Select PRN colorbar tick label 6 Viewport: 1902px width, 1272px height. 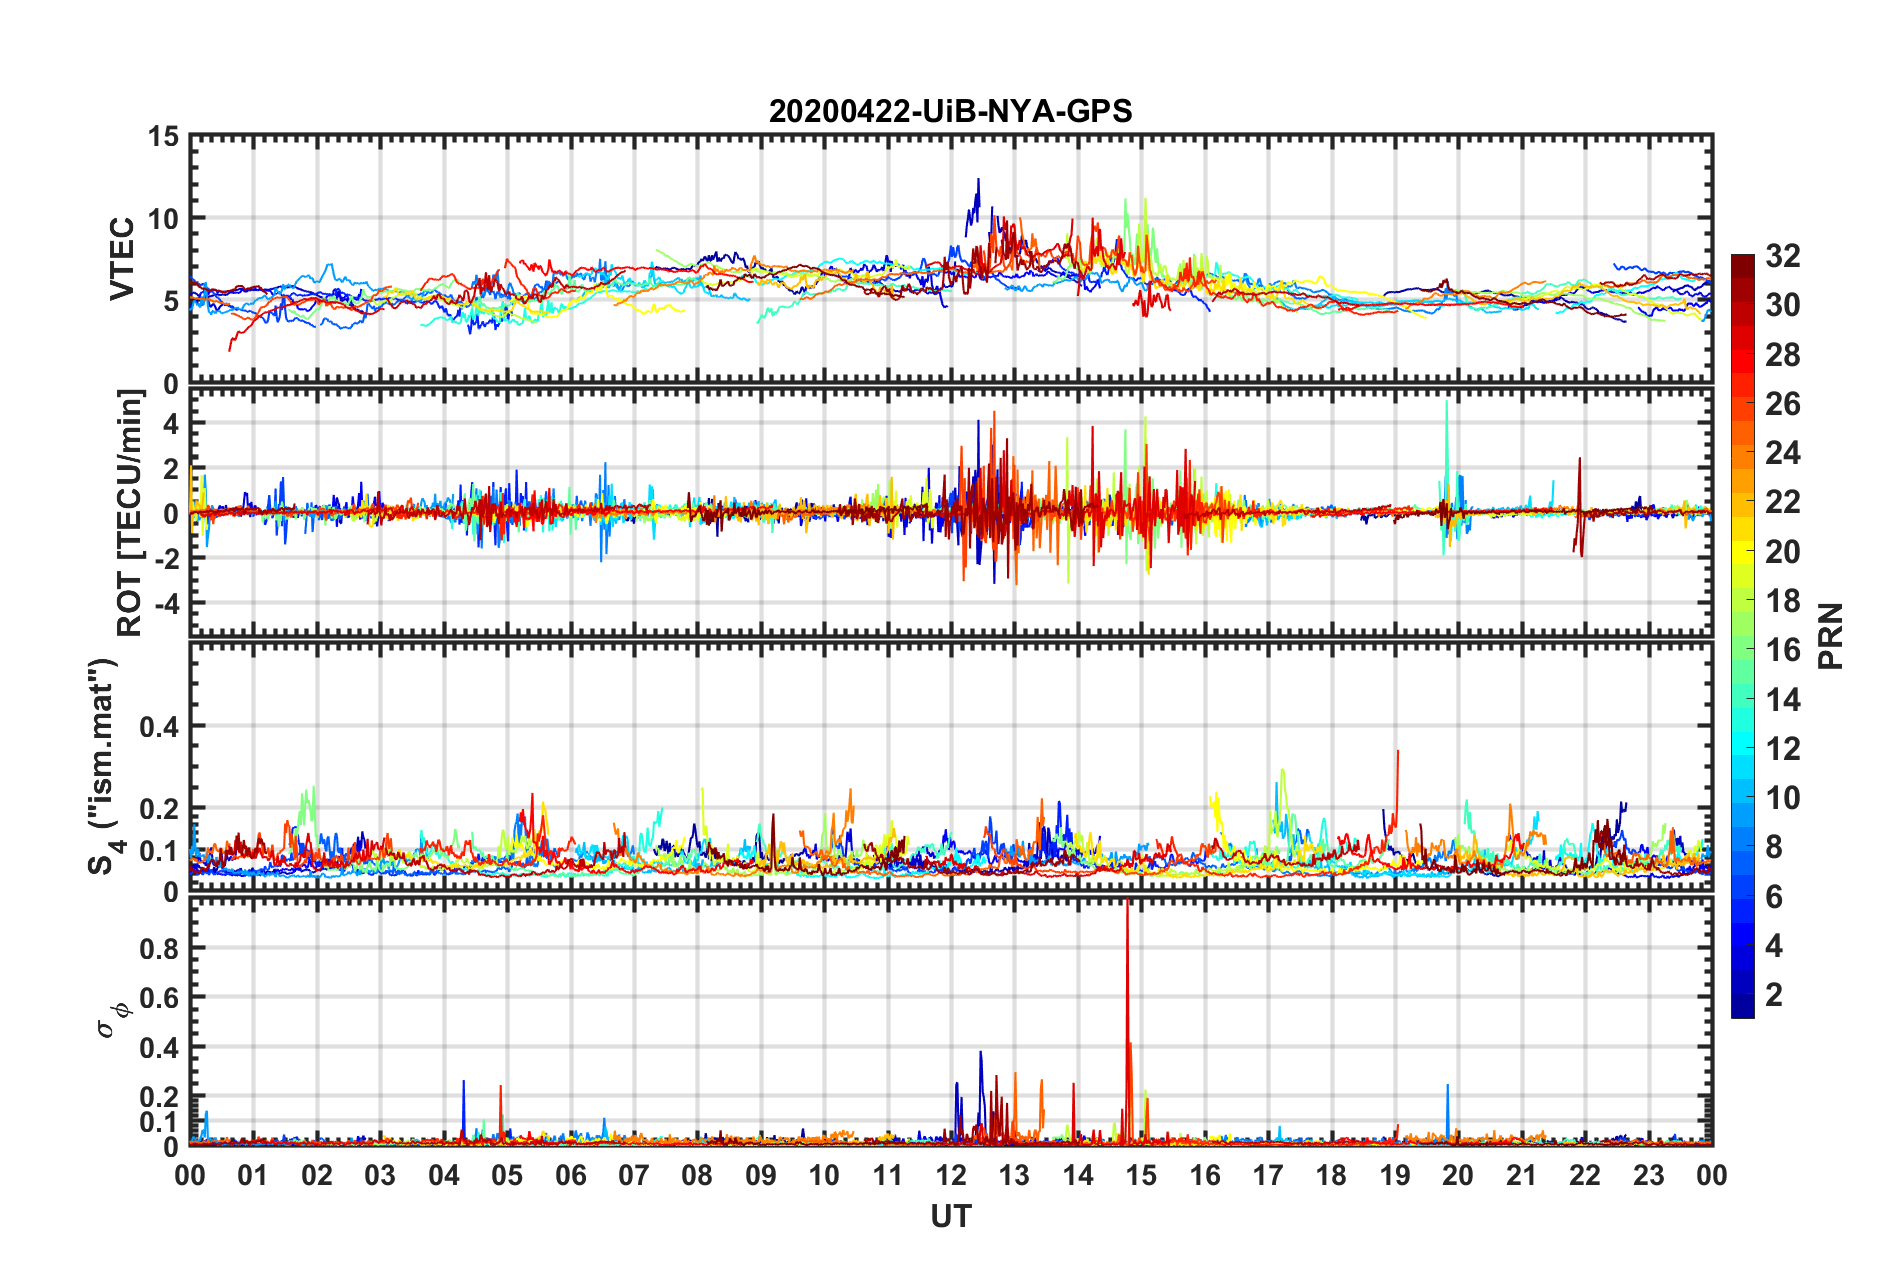point(1774,897)
